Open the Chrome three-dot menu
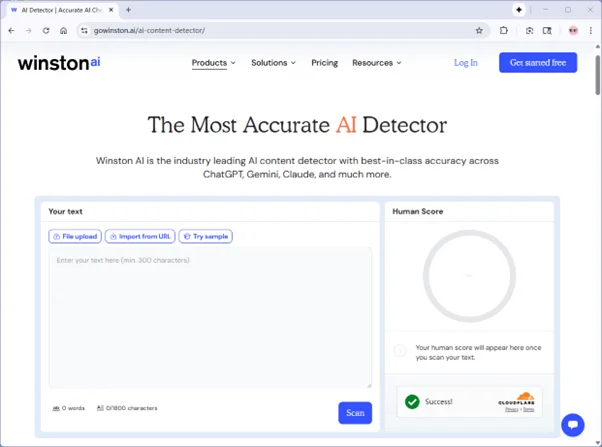This screenshot has width=602, height=447. click(x=590, y=31)
